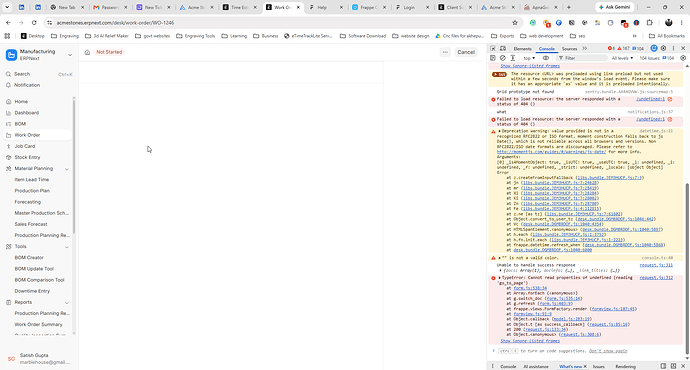The height and width of the screenshot is (370, 690).
Task: Switch to the Sources tab in DevTools
Action: pyautogui.click(x=569, y=49)
